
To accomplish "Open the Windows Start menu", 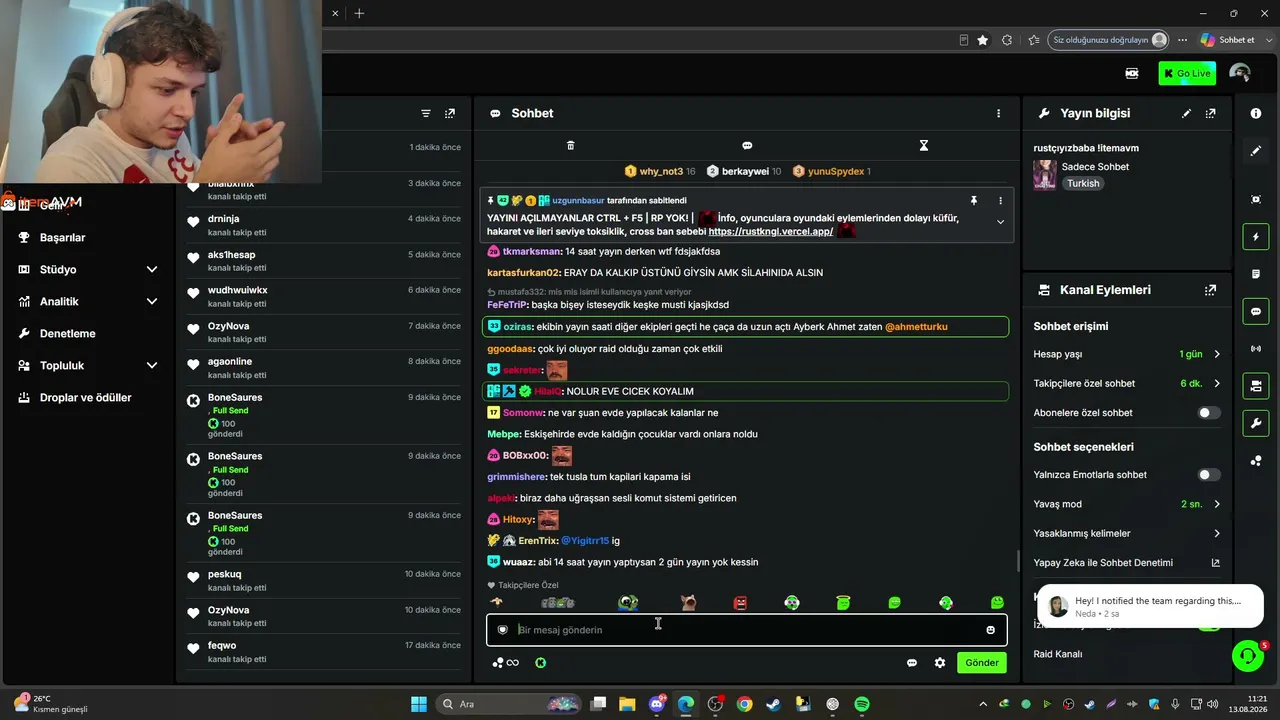I will tap(419, 704).
